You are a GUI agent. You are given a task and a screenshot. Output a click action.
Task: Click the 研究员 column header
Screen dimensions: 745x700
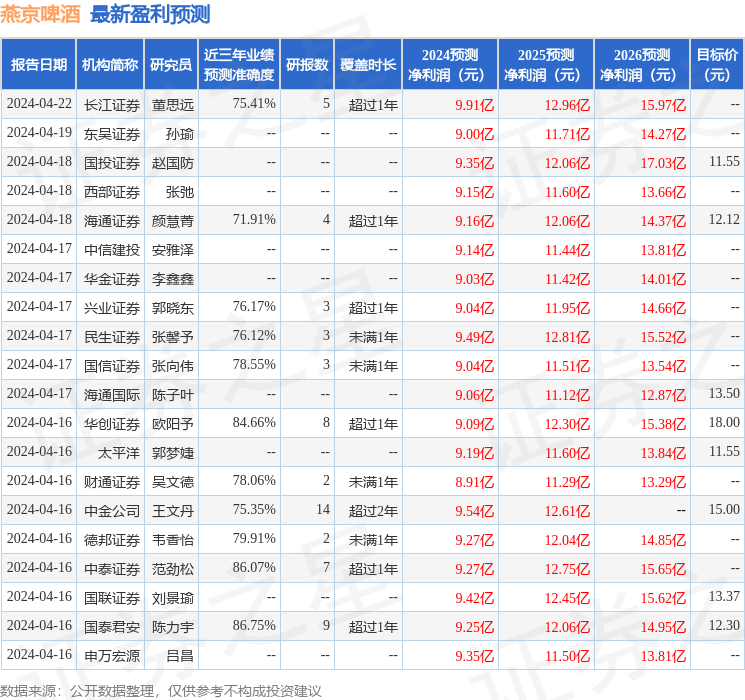[171, 65]
